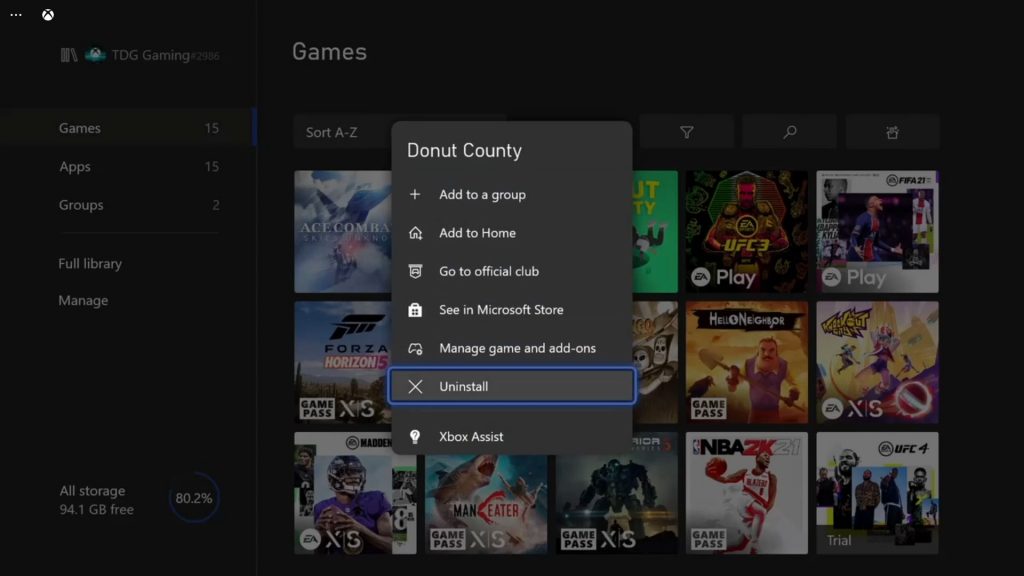Viewport: 1024px width, 576px height.
Task: Select the UFC 3 EA Play tile
Action: coord(746,232)
